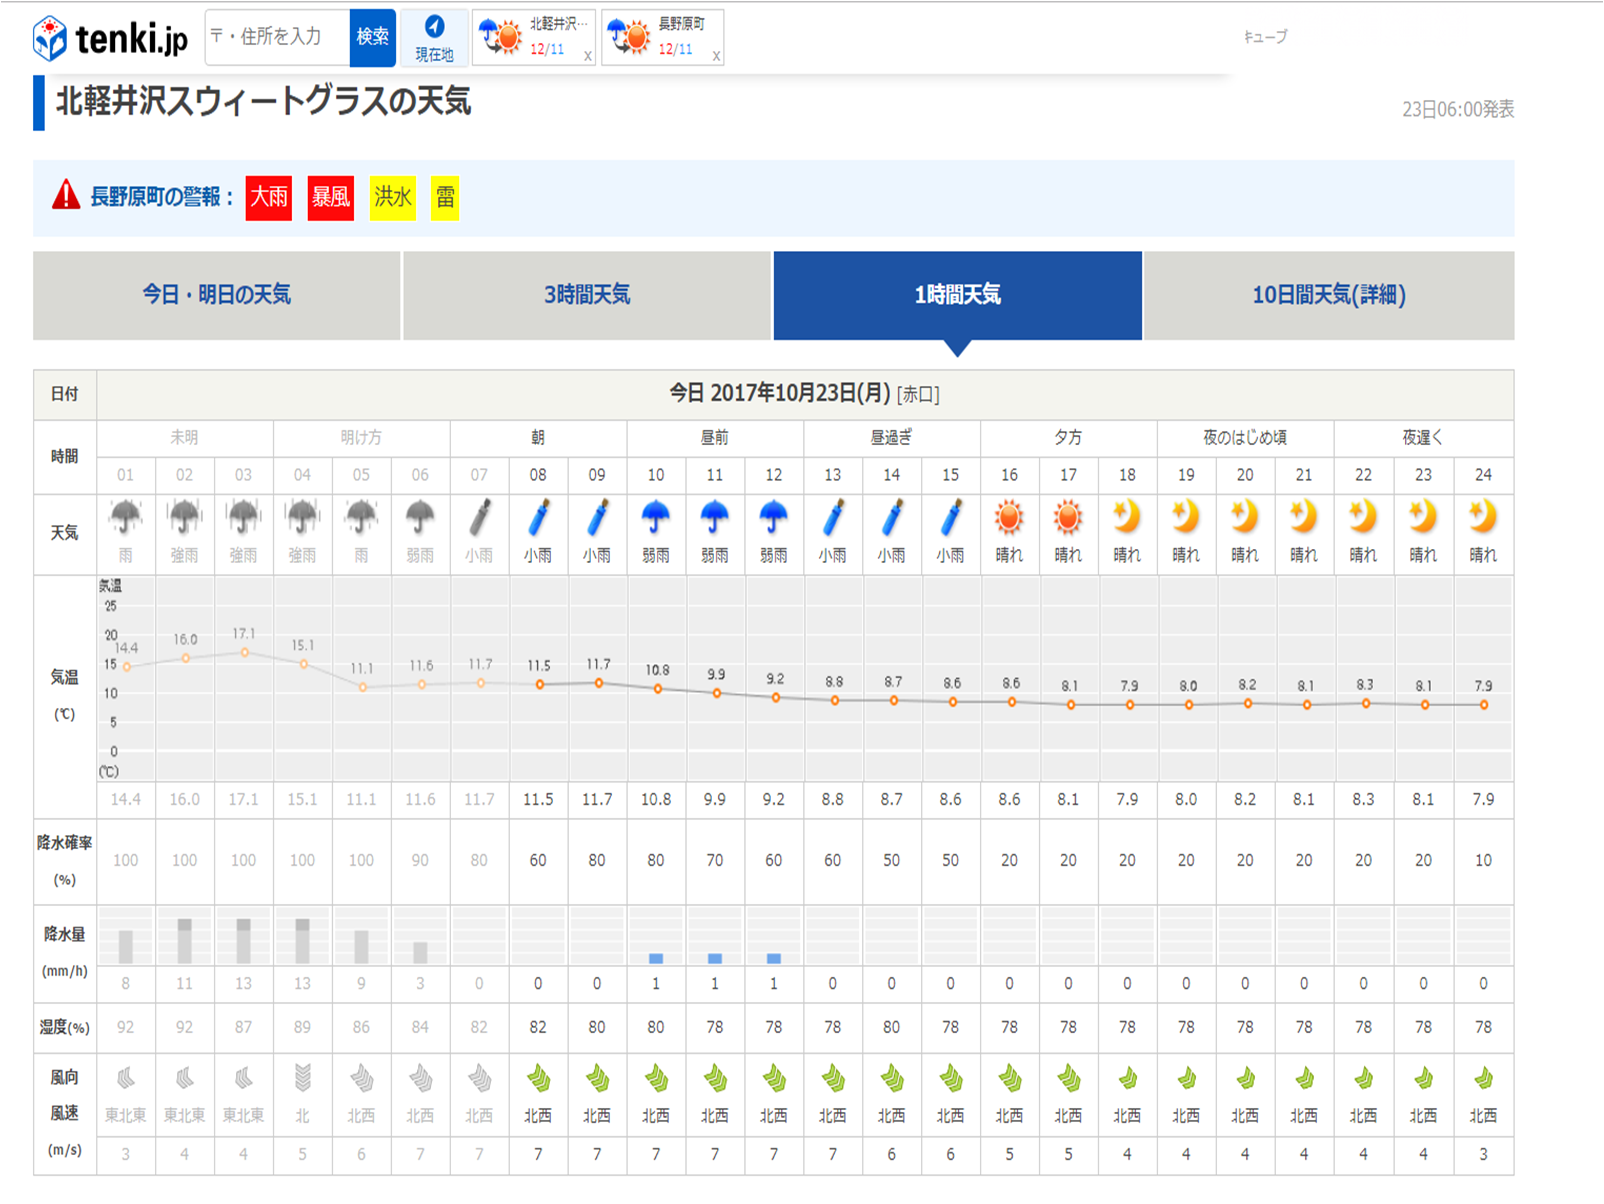The width and height of the screenshot is (1604, 1204).
Task: Click the temperature graph point labeled 17.1
Action: tap(244, 652)
